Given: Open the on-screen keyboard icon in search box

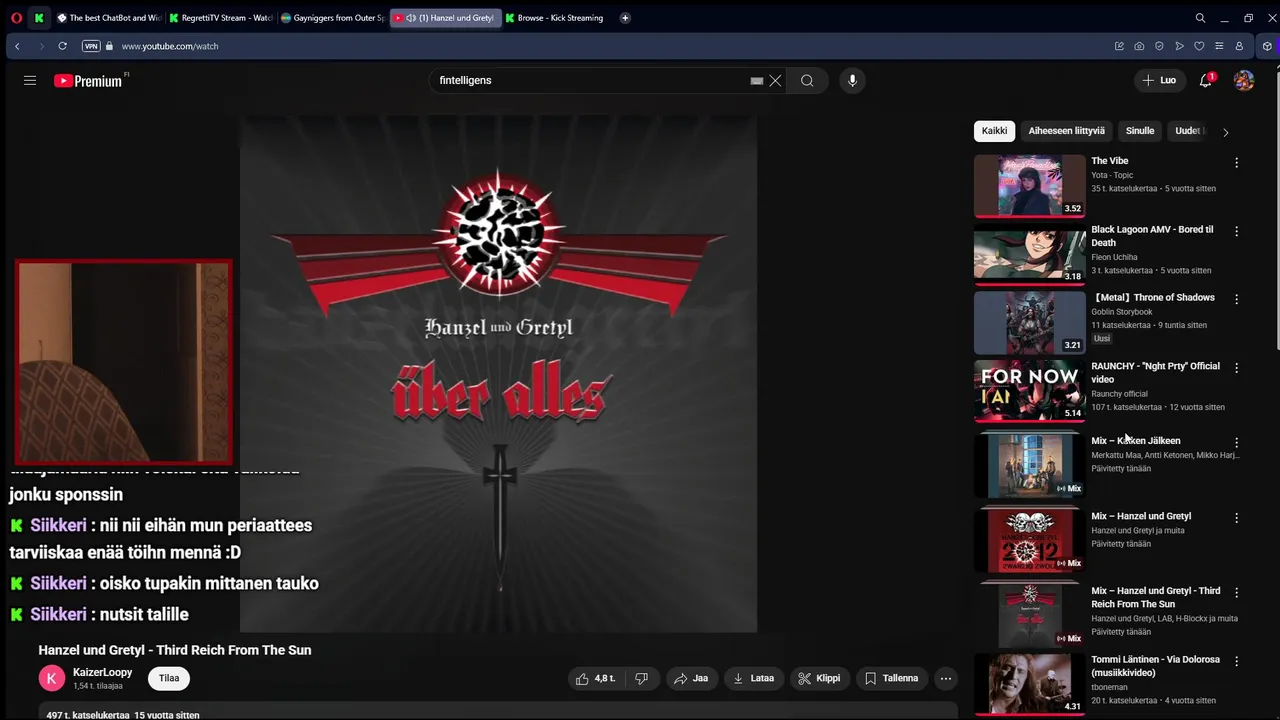Looking at the screenshot, I should click(757, 81).
